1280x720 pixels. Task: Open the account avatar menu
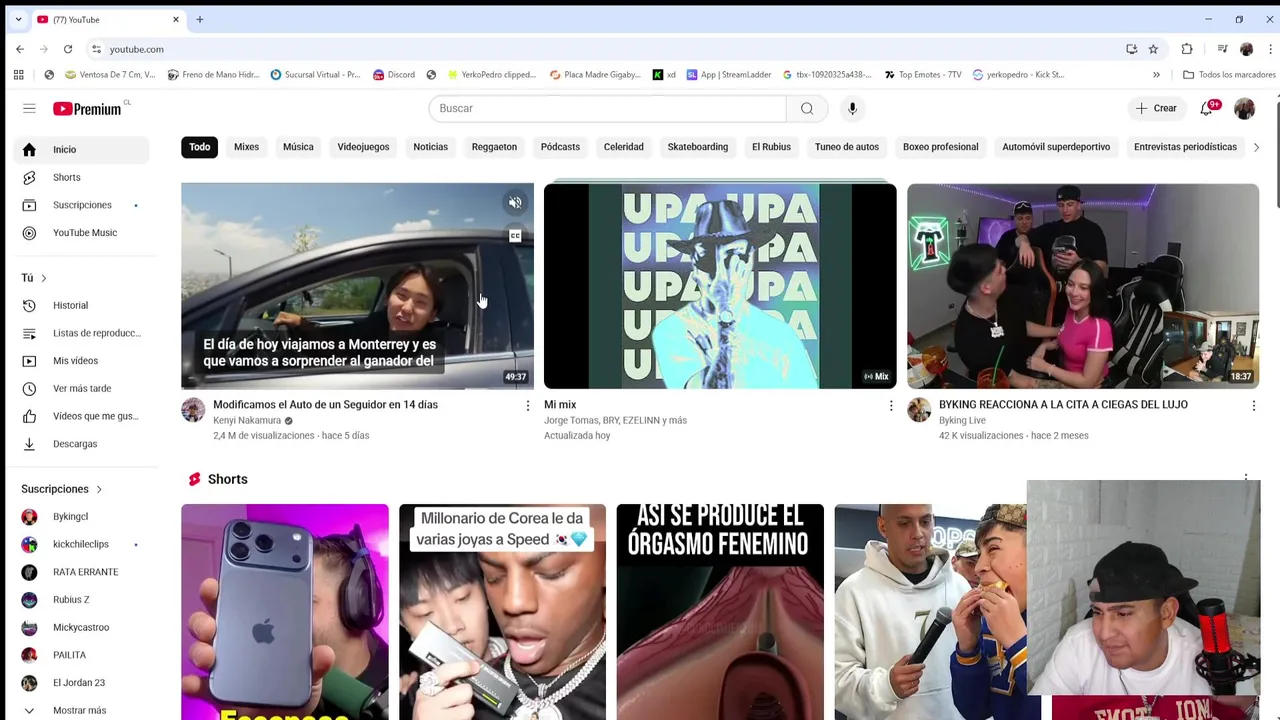click(1244, 108)
